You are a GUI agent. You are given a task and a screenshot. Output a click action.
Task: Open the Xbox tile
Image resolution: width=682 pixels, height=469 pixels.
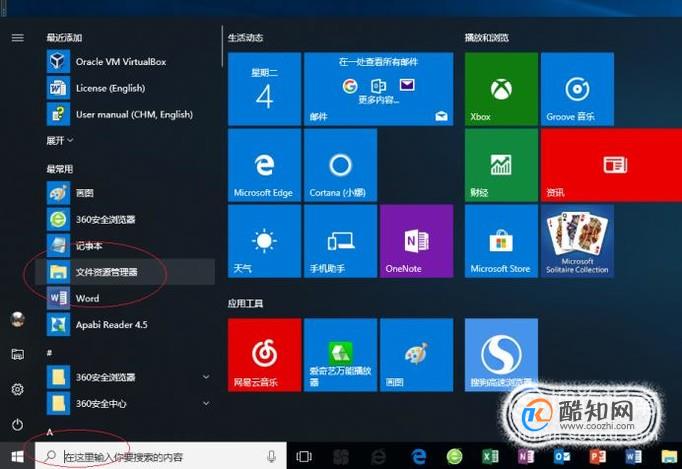coord(501,89)
